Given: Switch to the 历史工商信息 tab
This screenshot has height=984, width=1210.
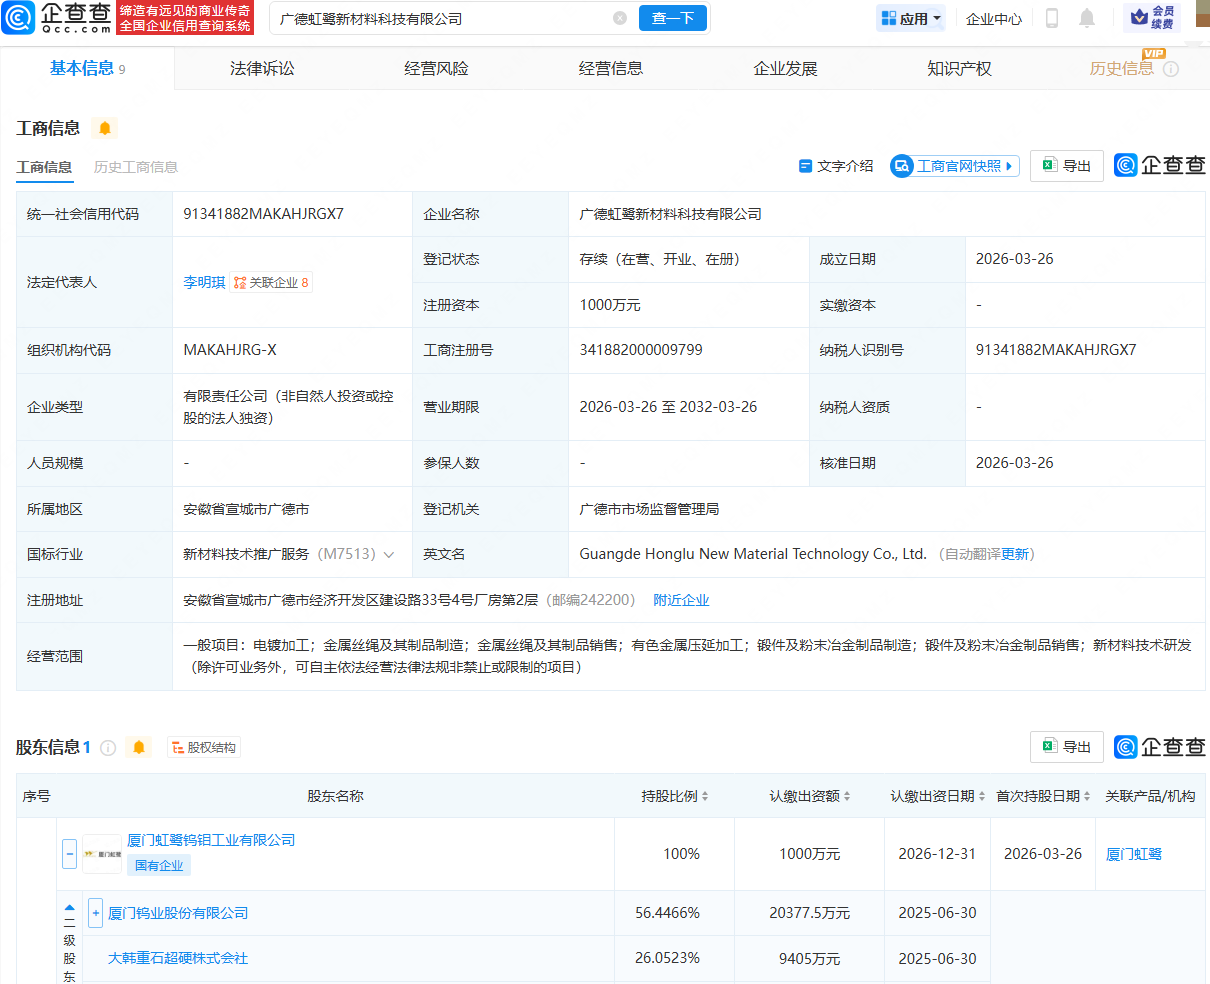Looking at the screenshot, I should click(136, 167).
